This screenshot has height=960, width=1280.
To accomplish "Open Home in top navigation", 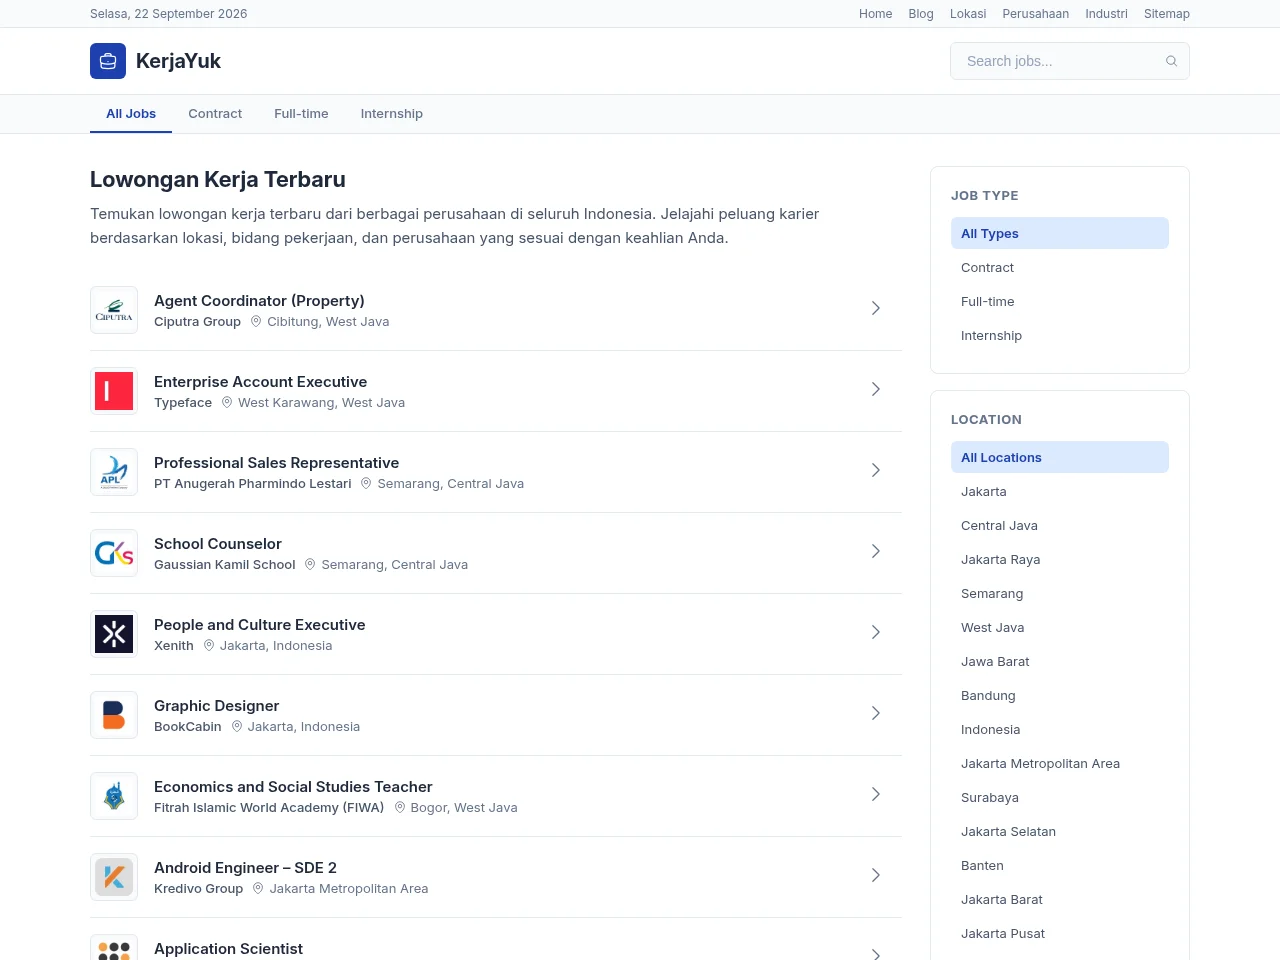I will tap(876, 14).
